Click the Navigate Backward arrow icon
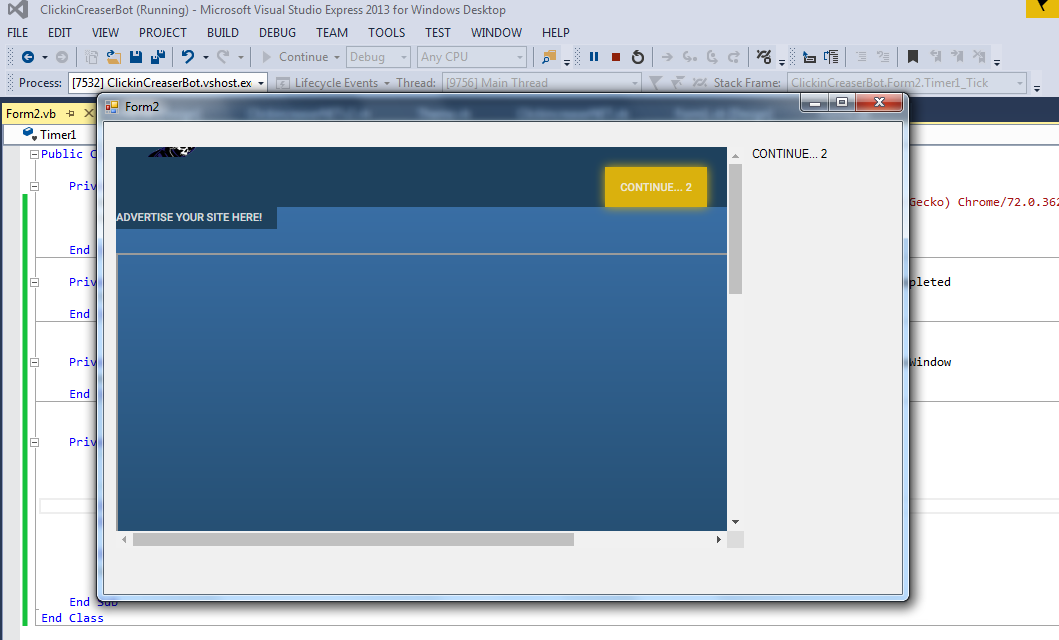The height and width of the screenshot is (640, 1059). [x=28, y=57]
